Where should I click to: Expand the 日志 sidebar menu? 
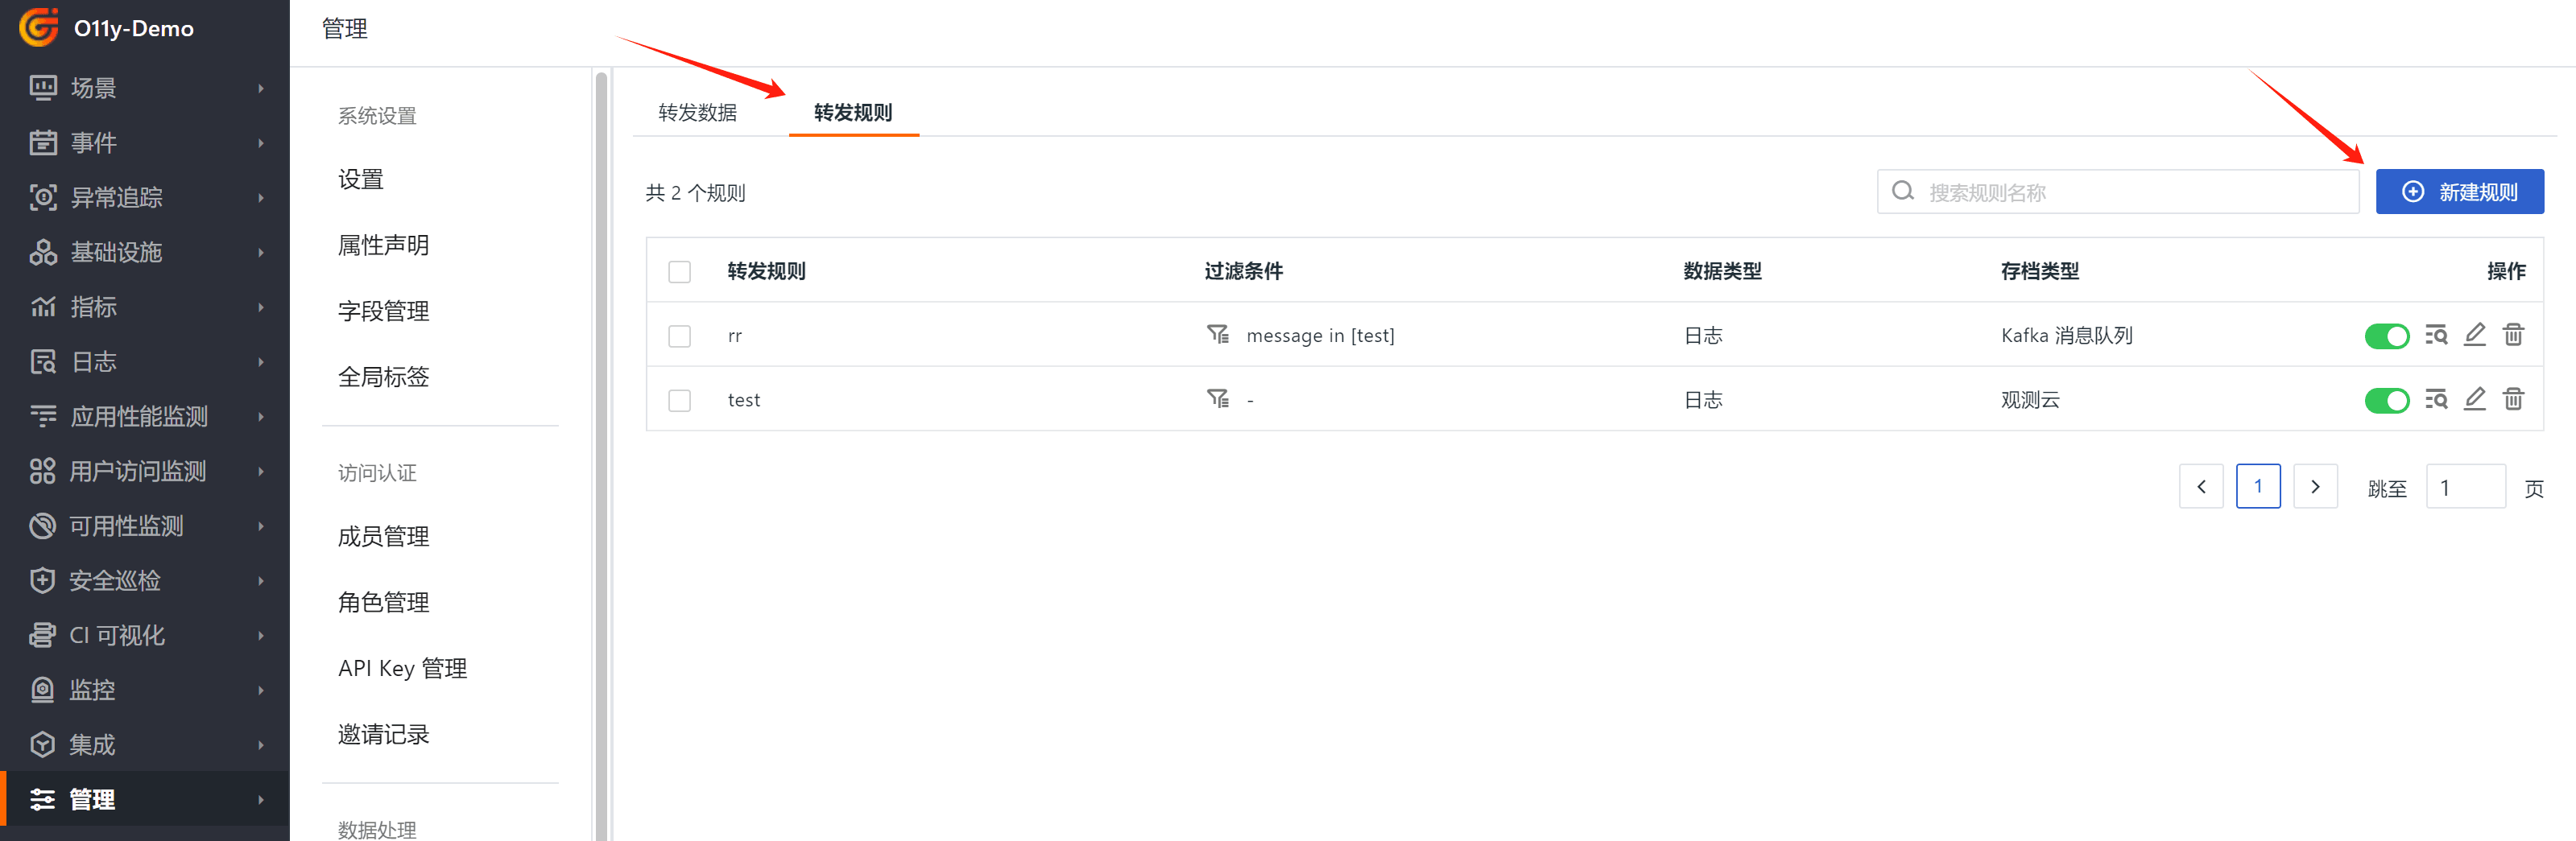(x=145, y=362)
